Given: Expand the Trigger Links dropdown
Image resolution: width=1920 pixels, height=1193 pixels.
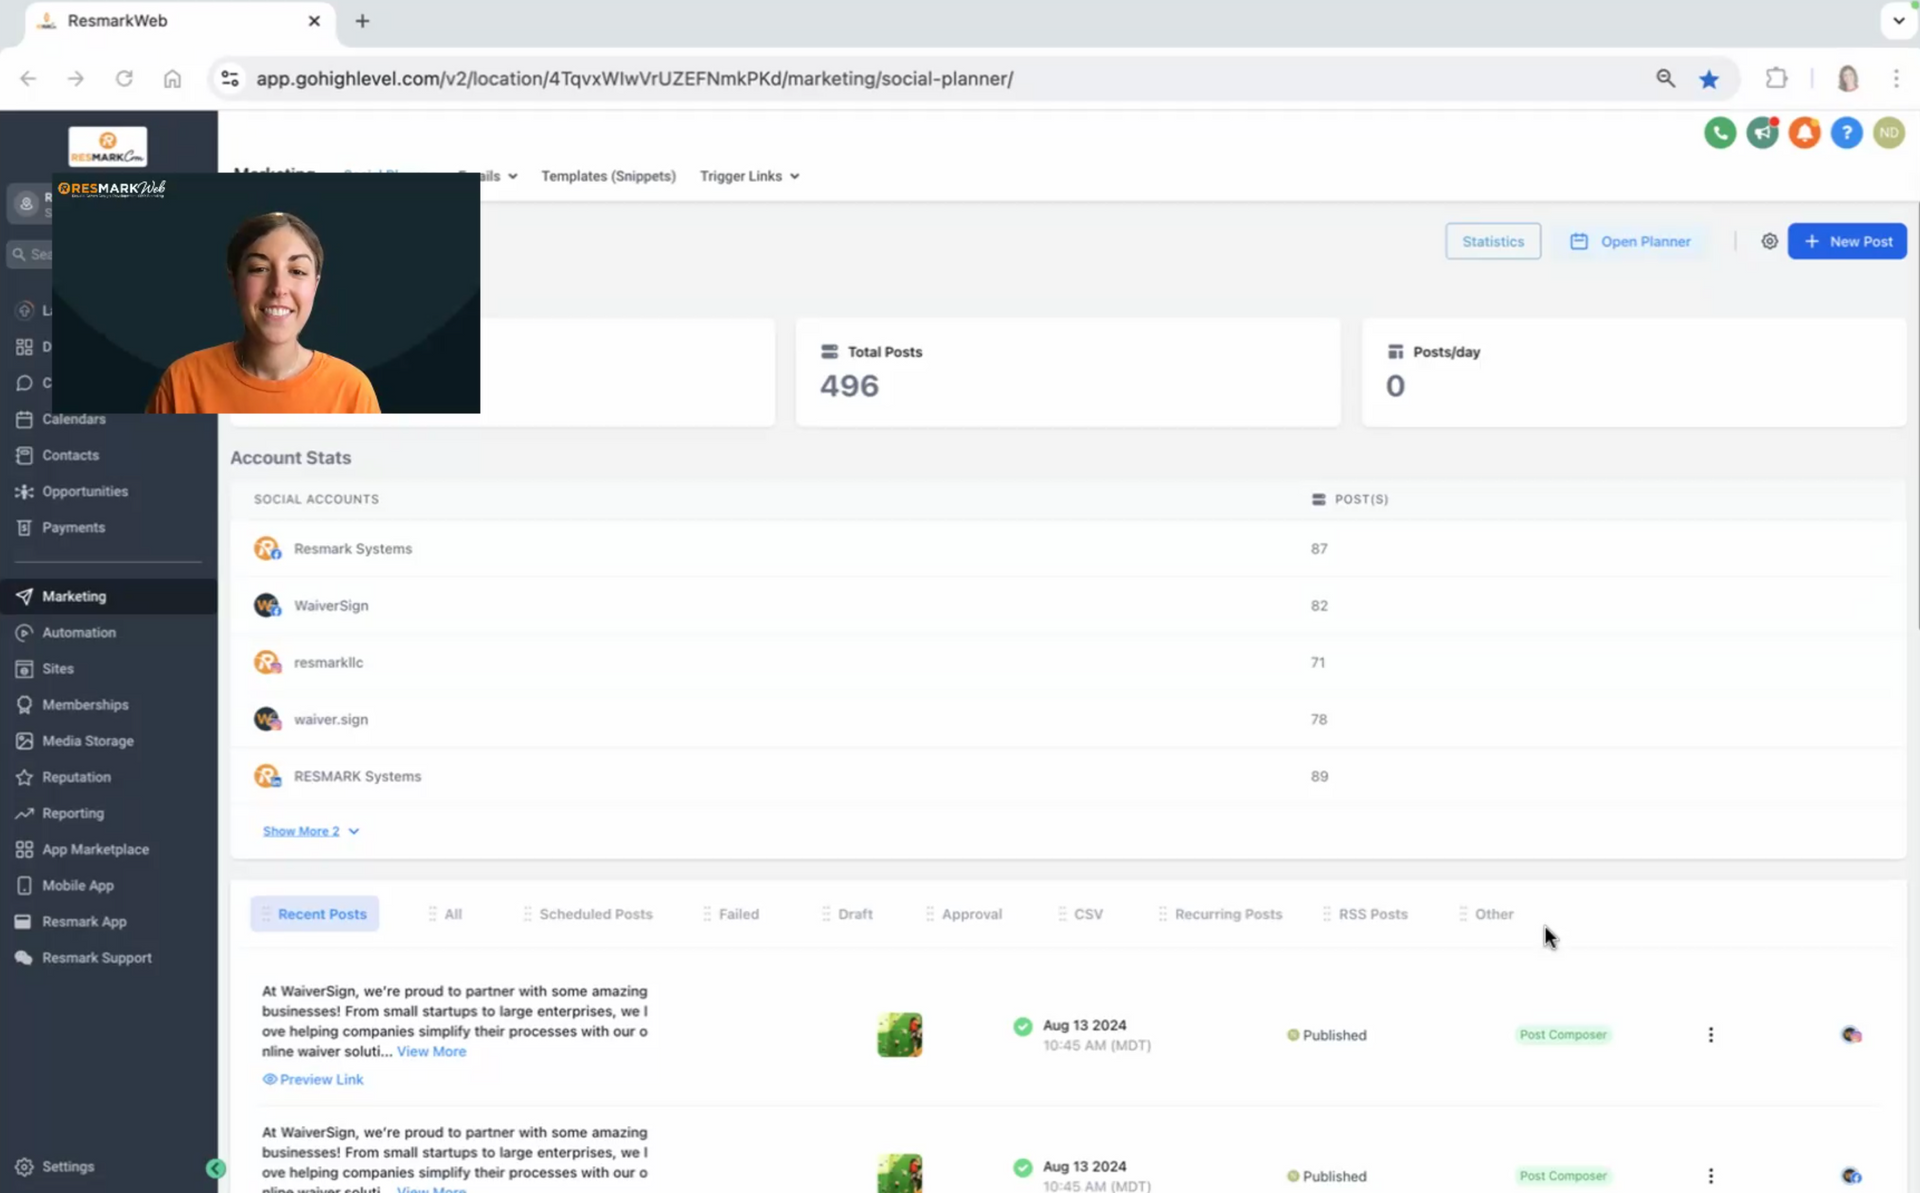Looking at the screenshot, I should tap(749, 176).
